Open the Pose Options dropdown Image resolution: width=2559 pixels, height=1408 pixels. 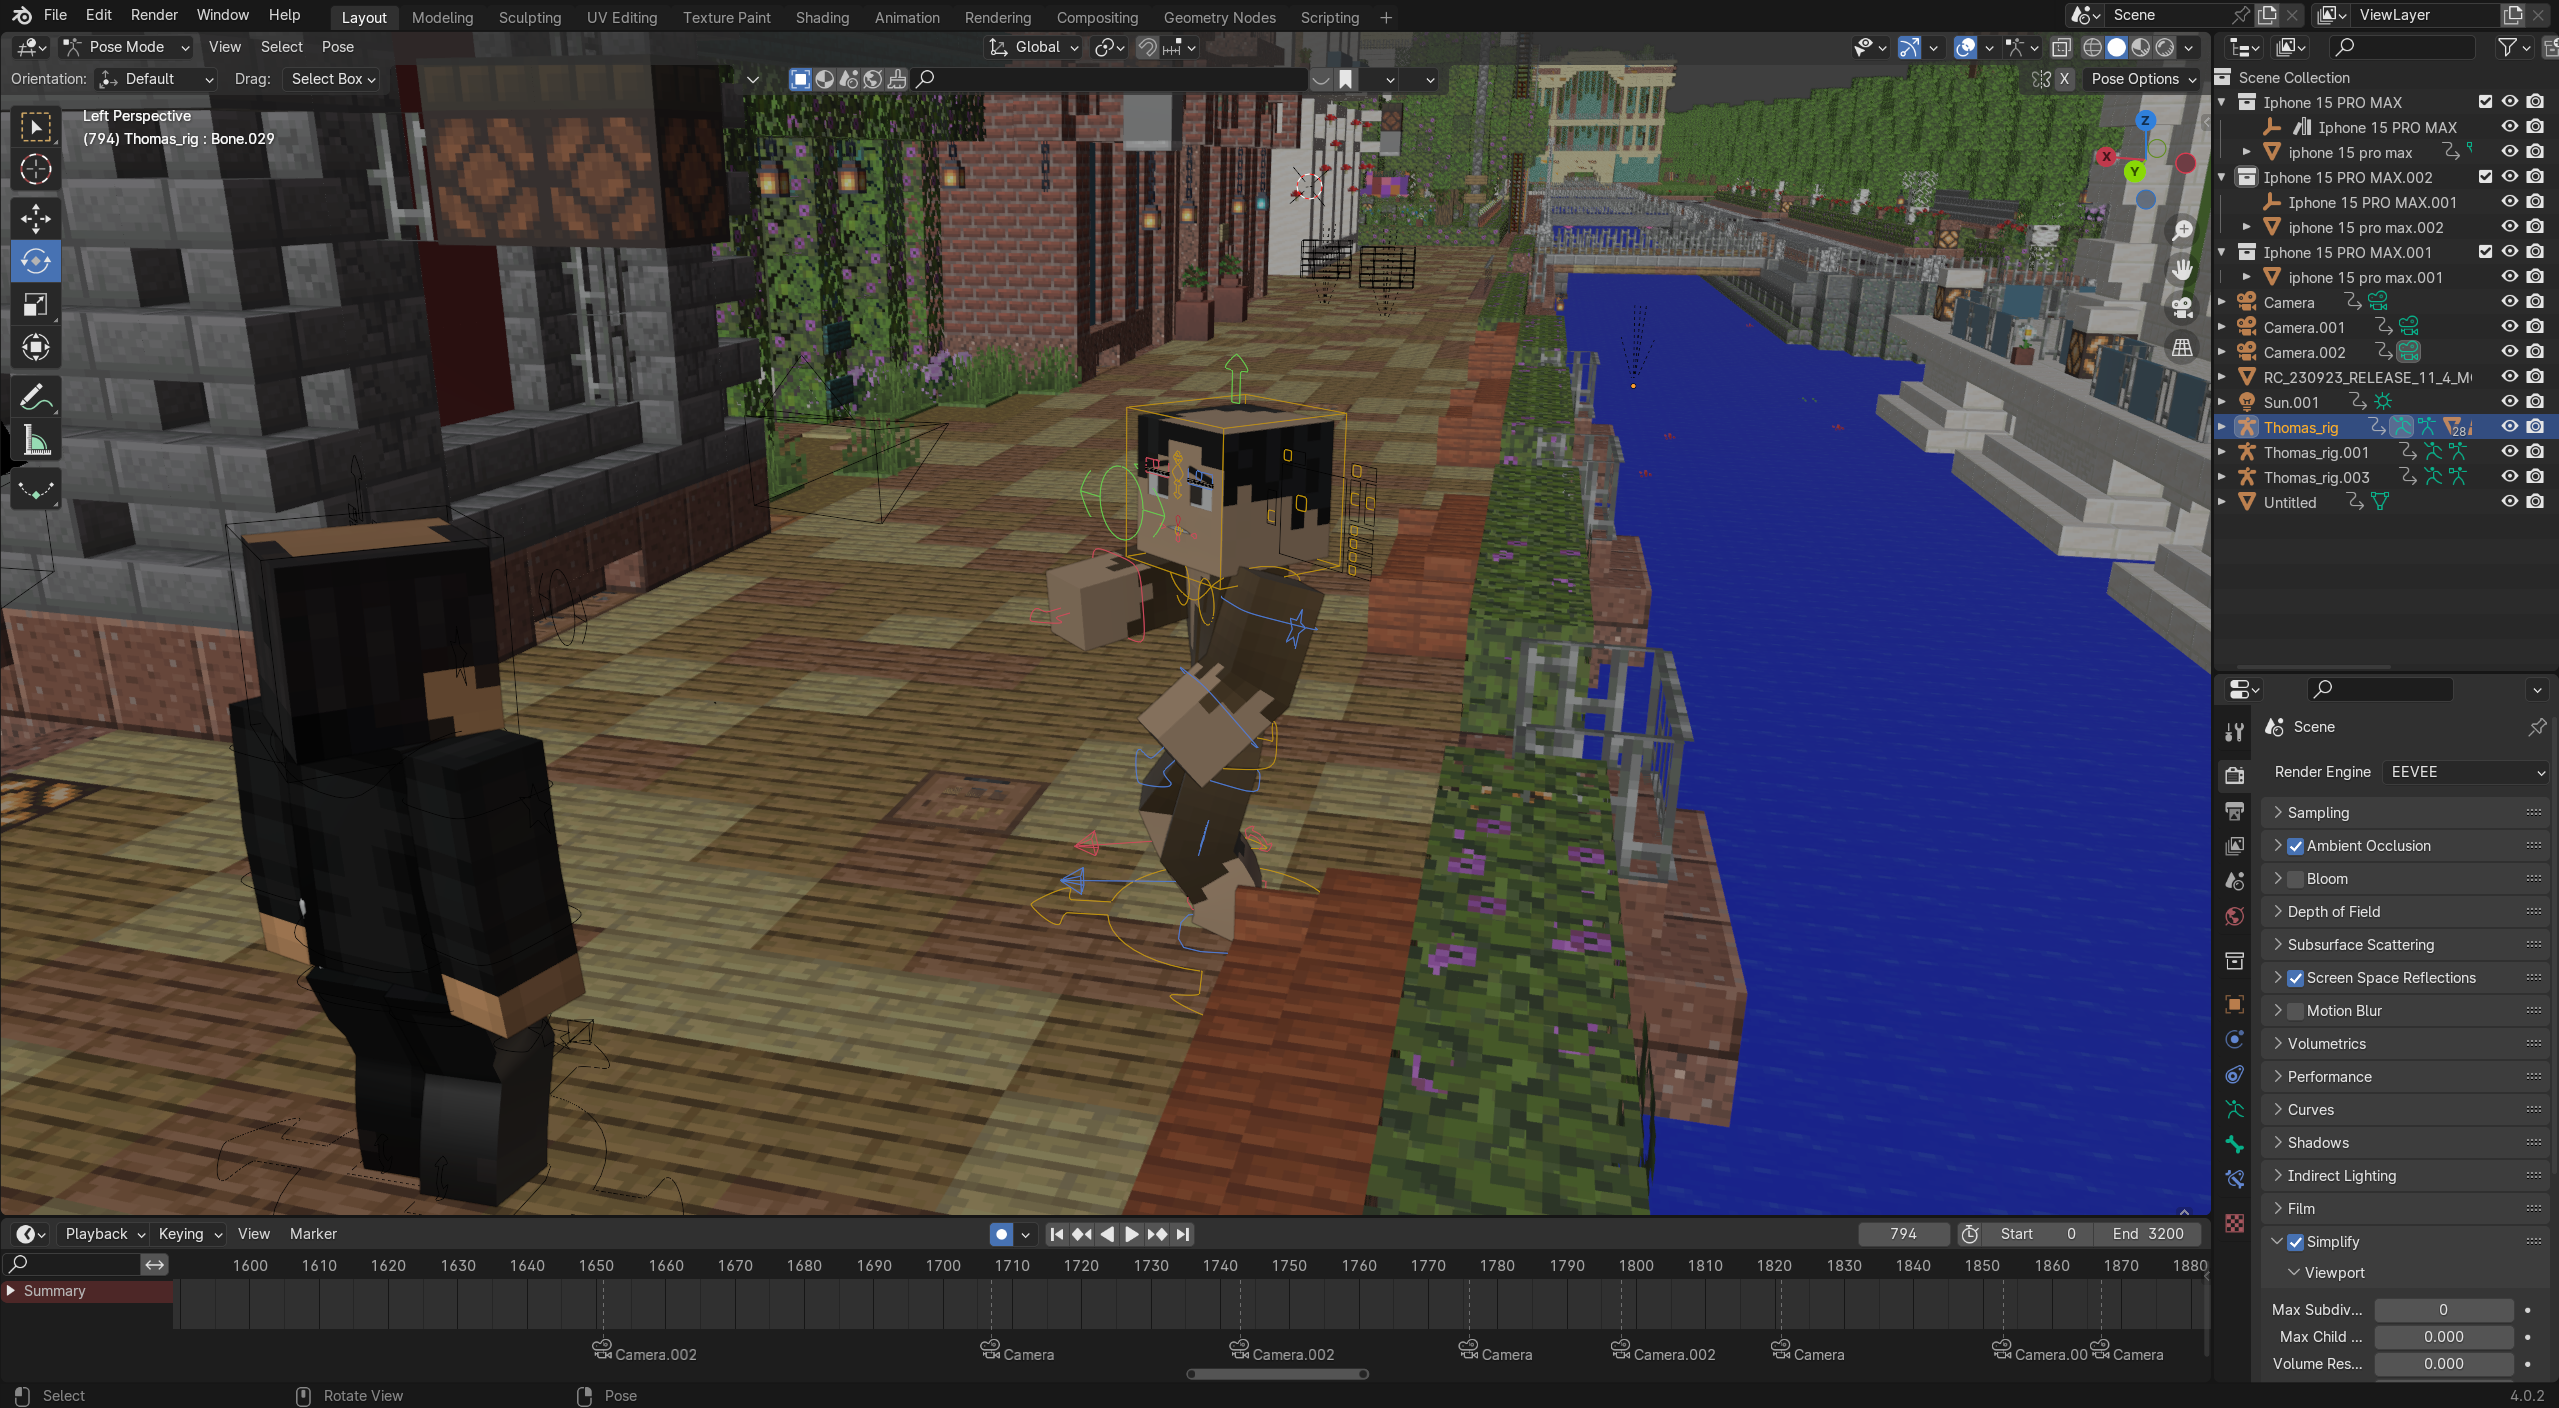tap(2144, 79)
